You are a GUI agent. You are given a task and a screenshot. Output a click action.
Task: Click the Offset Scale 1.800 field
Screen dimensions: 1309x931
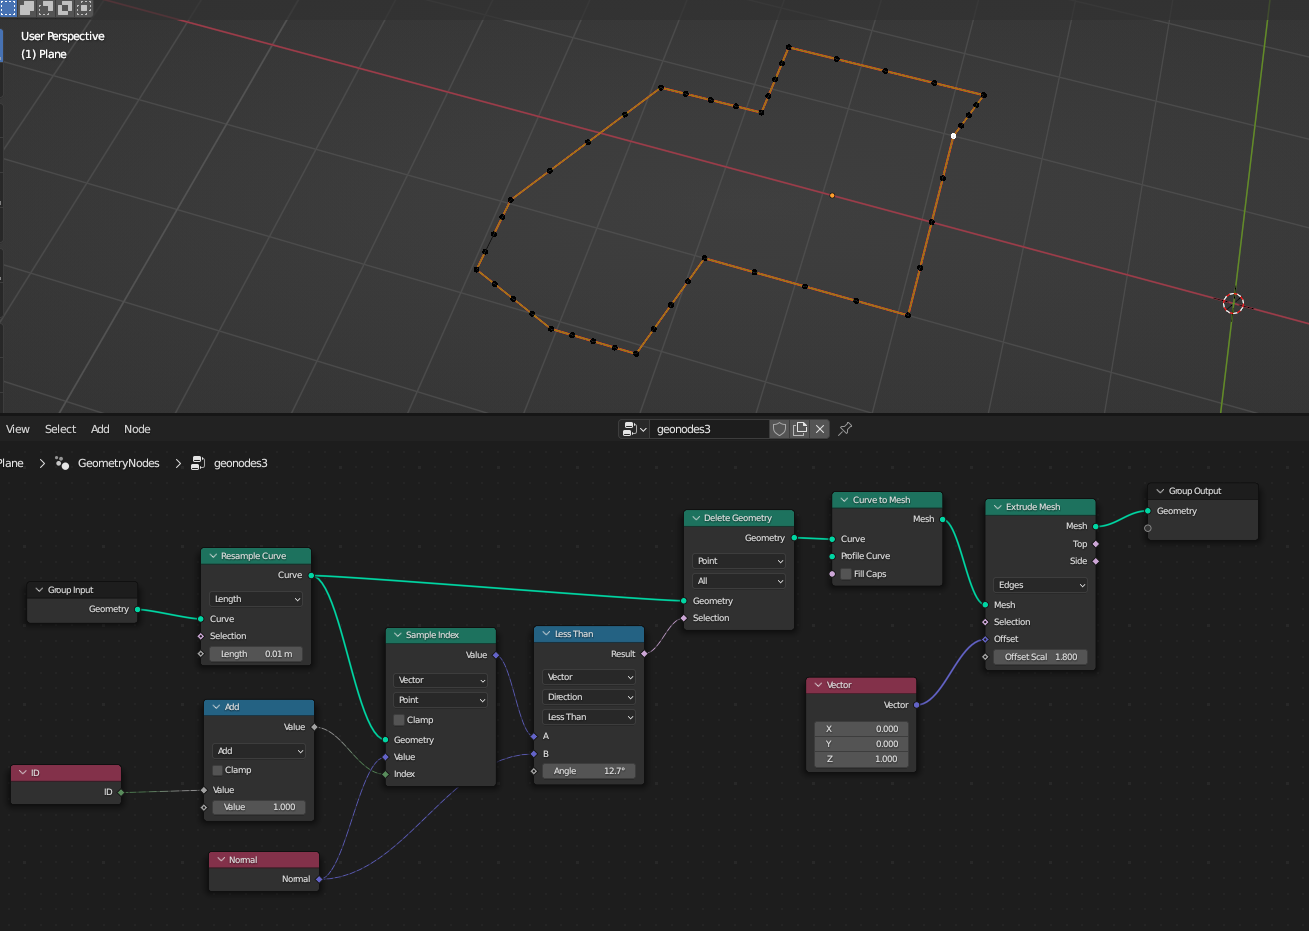(1041, 657)
